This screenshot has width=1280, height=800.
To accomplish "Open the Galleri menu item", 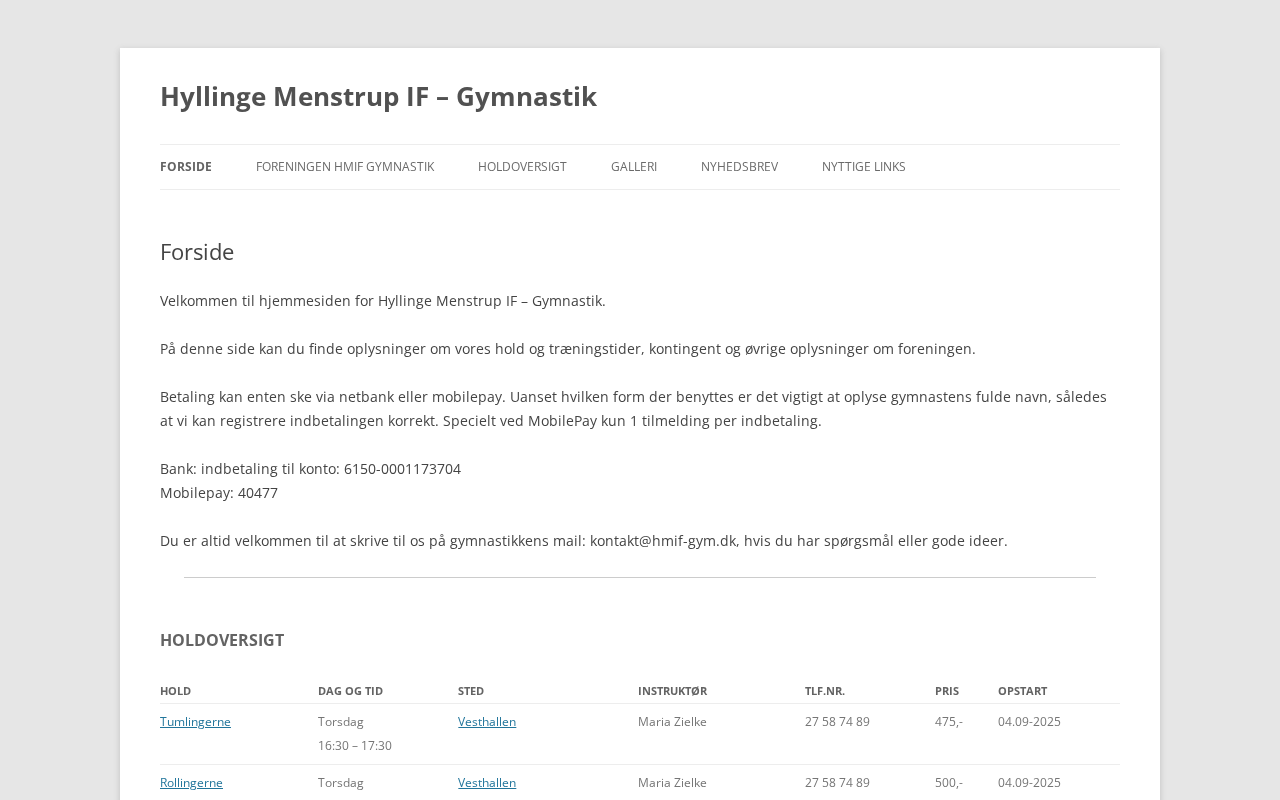I will (x=634, y=167).
